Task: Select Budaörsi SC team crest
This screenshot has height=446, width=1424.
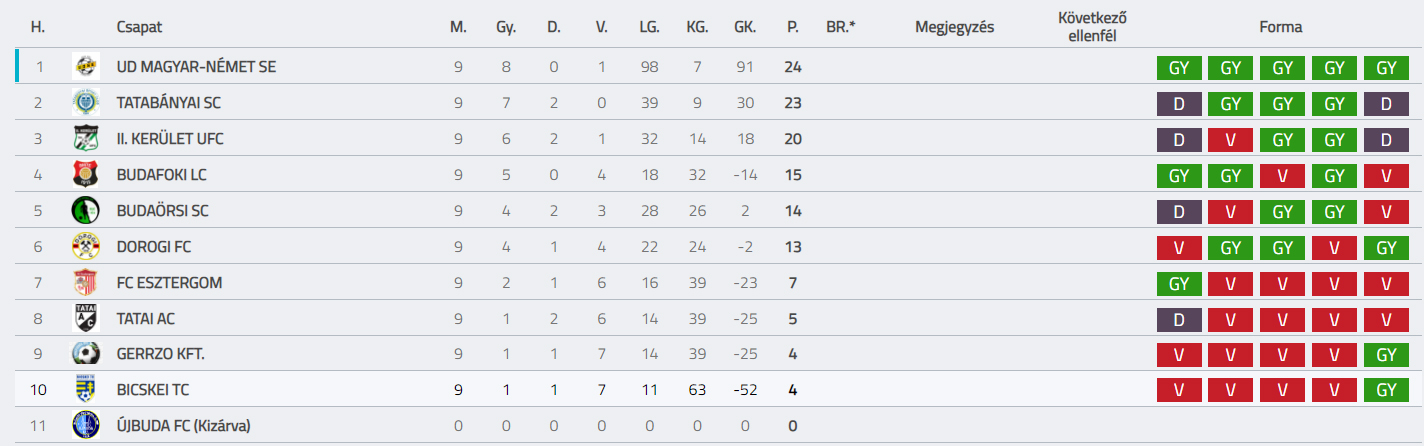Action: 86,211
